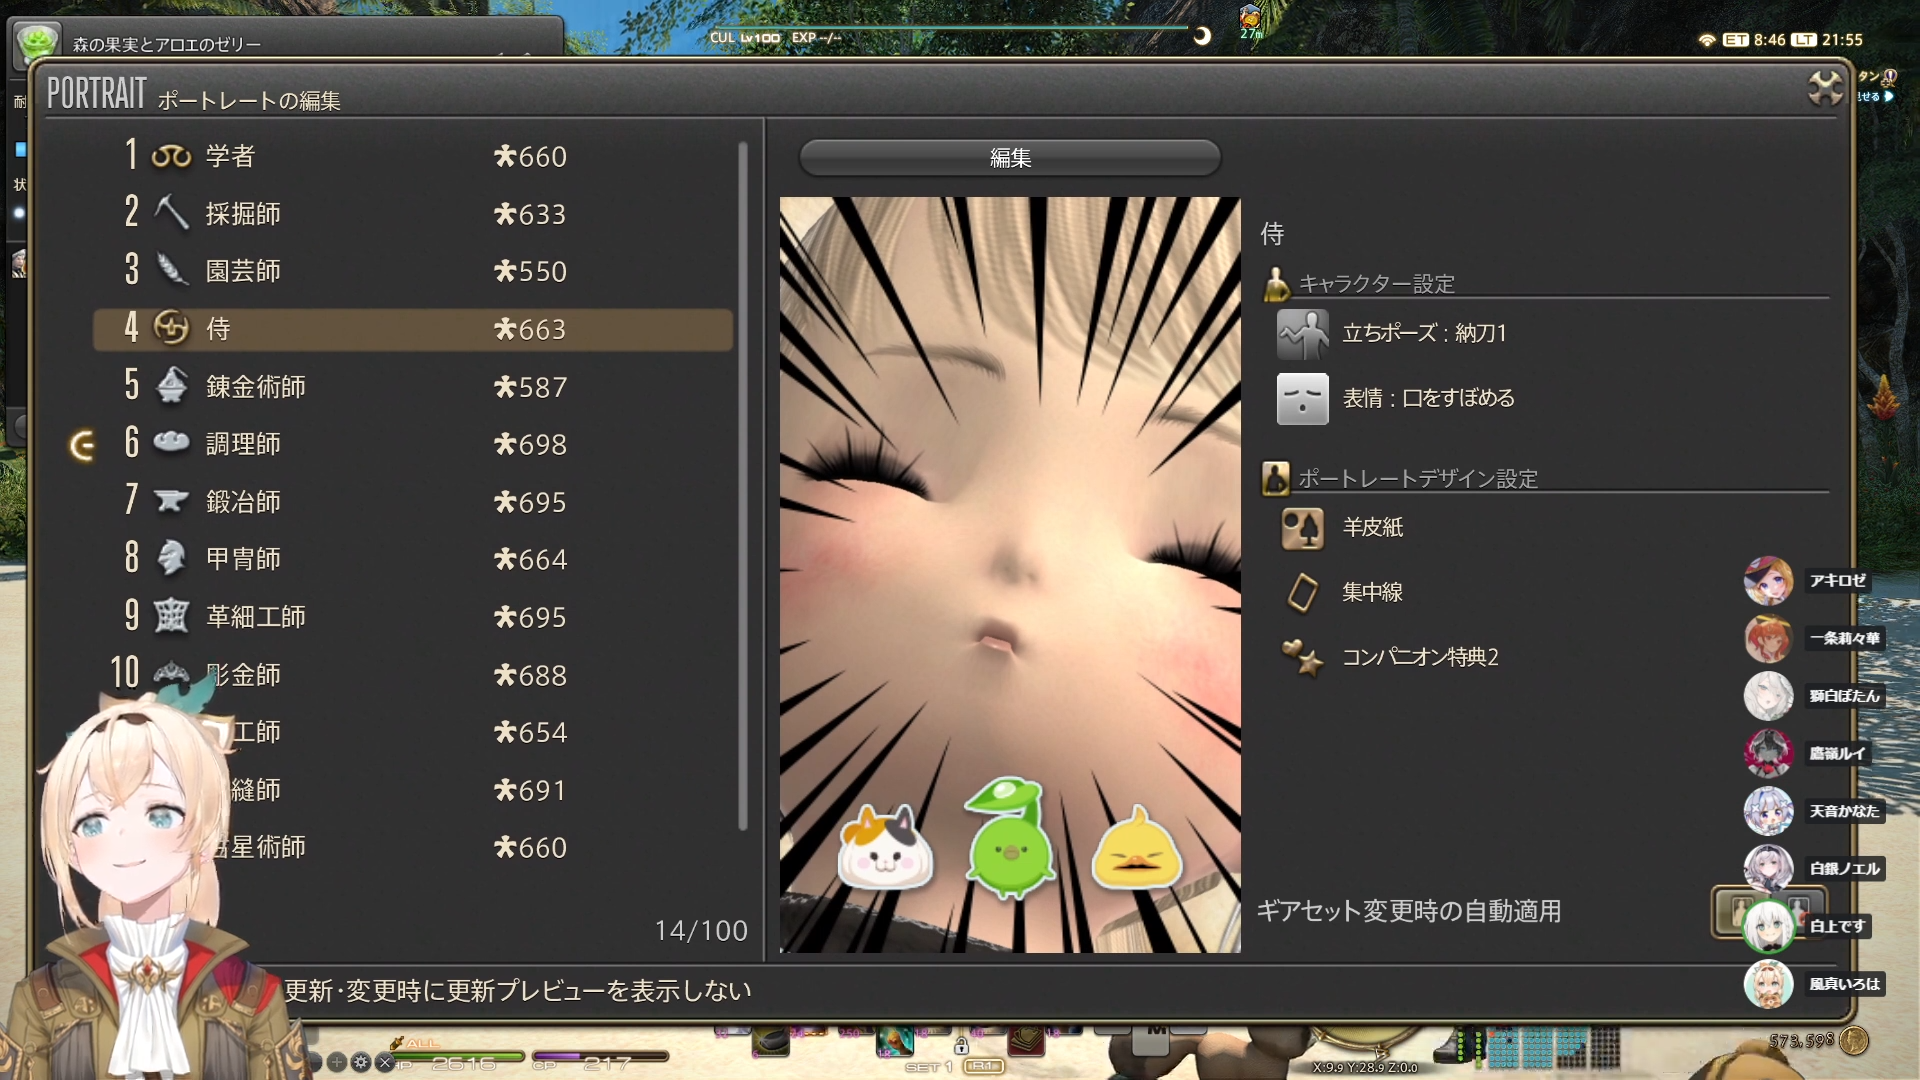Click the 風真いろは avatar icon
The height and width of the screenshot is (1080, 1920).
[1768, 984]
